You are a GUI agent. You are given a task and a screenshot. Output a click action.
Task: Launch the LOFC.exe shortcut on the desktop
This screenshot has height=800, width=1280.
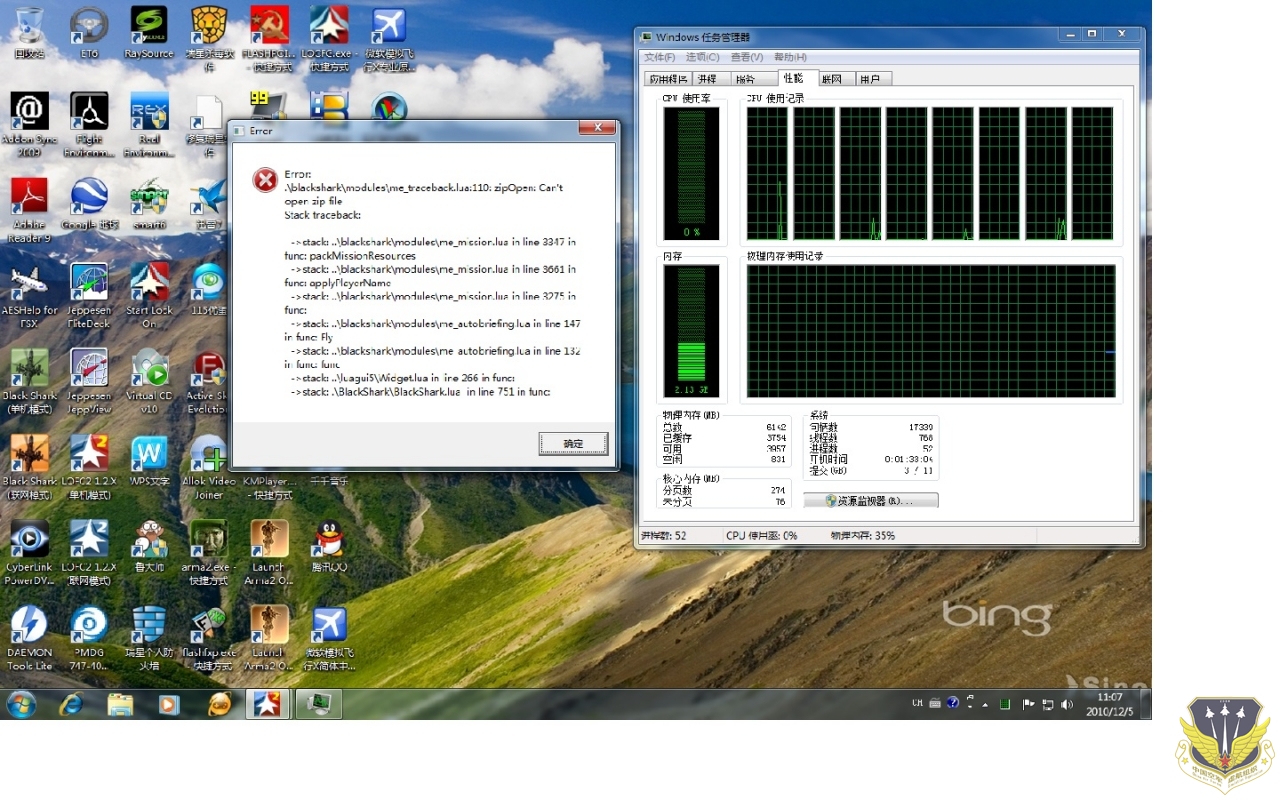[x=329, y=36]
